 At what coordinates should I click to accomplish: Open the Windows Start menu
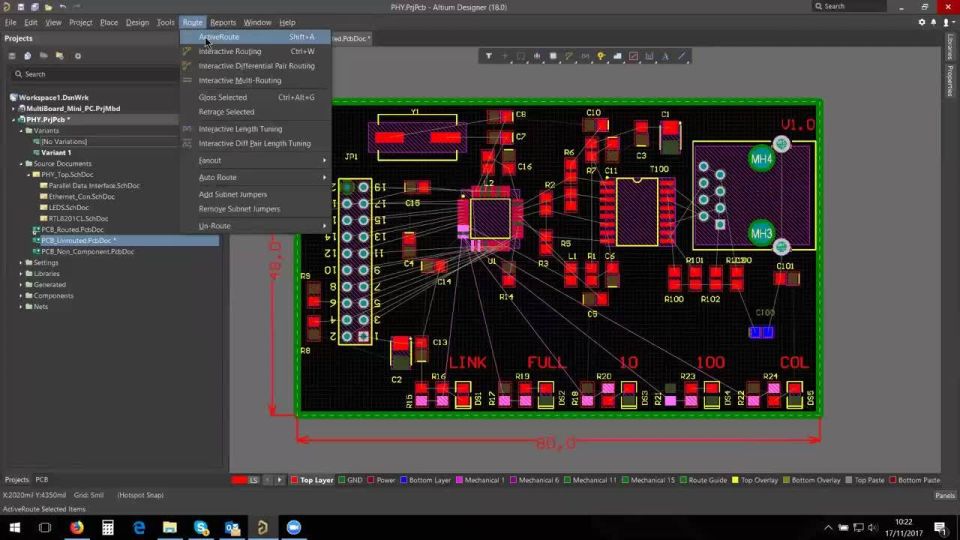tap(15, 527)
